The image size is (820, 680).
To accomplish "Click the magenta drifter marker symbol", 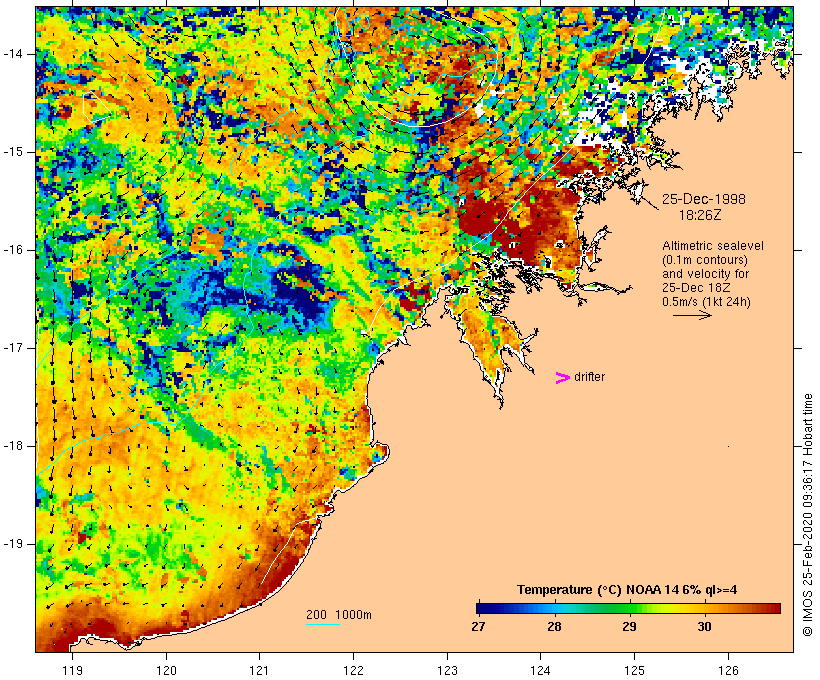I will 563,378.
